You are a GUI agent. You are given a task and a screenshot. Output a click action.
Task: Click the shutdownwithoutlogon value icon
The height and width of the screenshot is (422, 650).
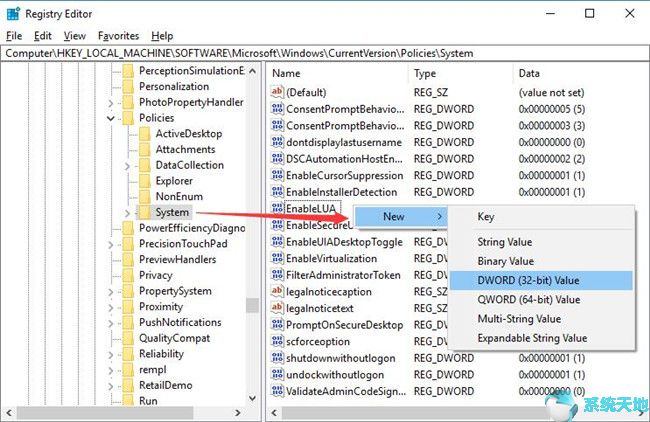(277, 359)
